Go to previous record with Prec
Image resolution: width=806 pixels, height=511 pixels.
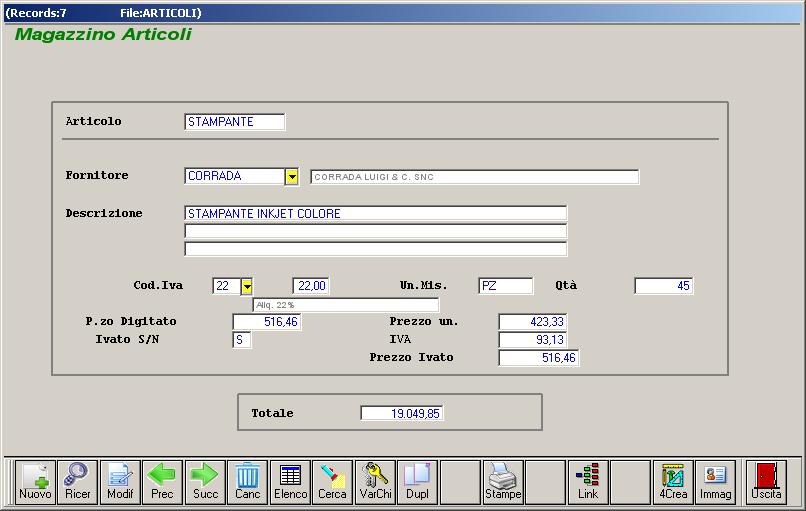pyautogui.click(x=162, y=482)
